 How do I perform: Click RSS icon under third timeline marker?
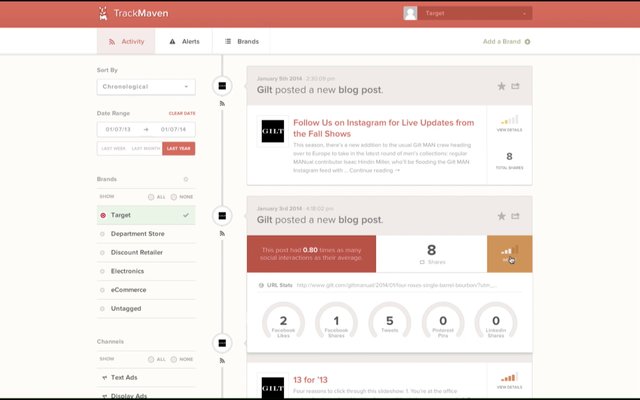coord(222,360)
